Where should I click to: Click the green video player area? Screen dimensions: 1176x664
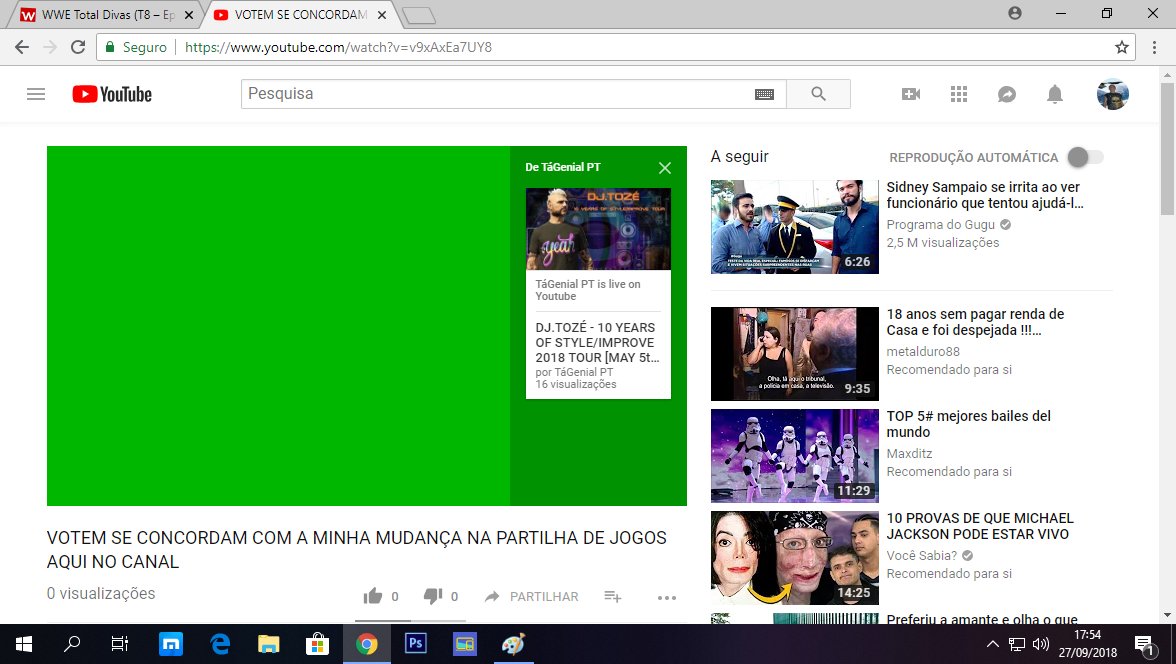[x=278, y=326]
